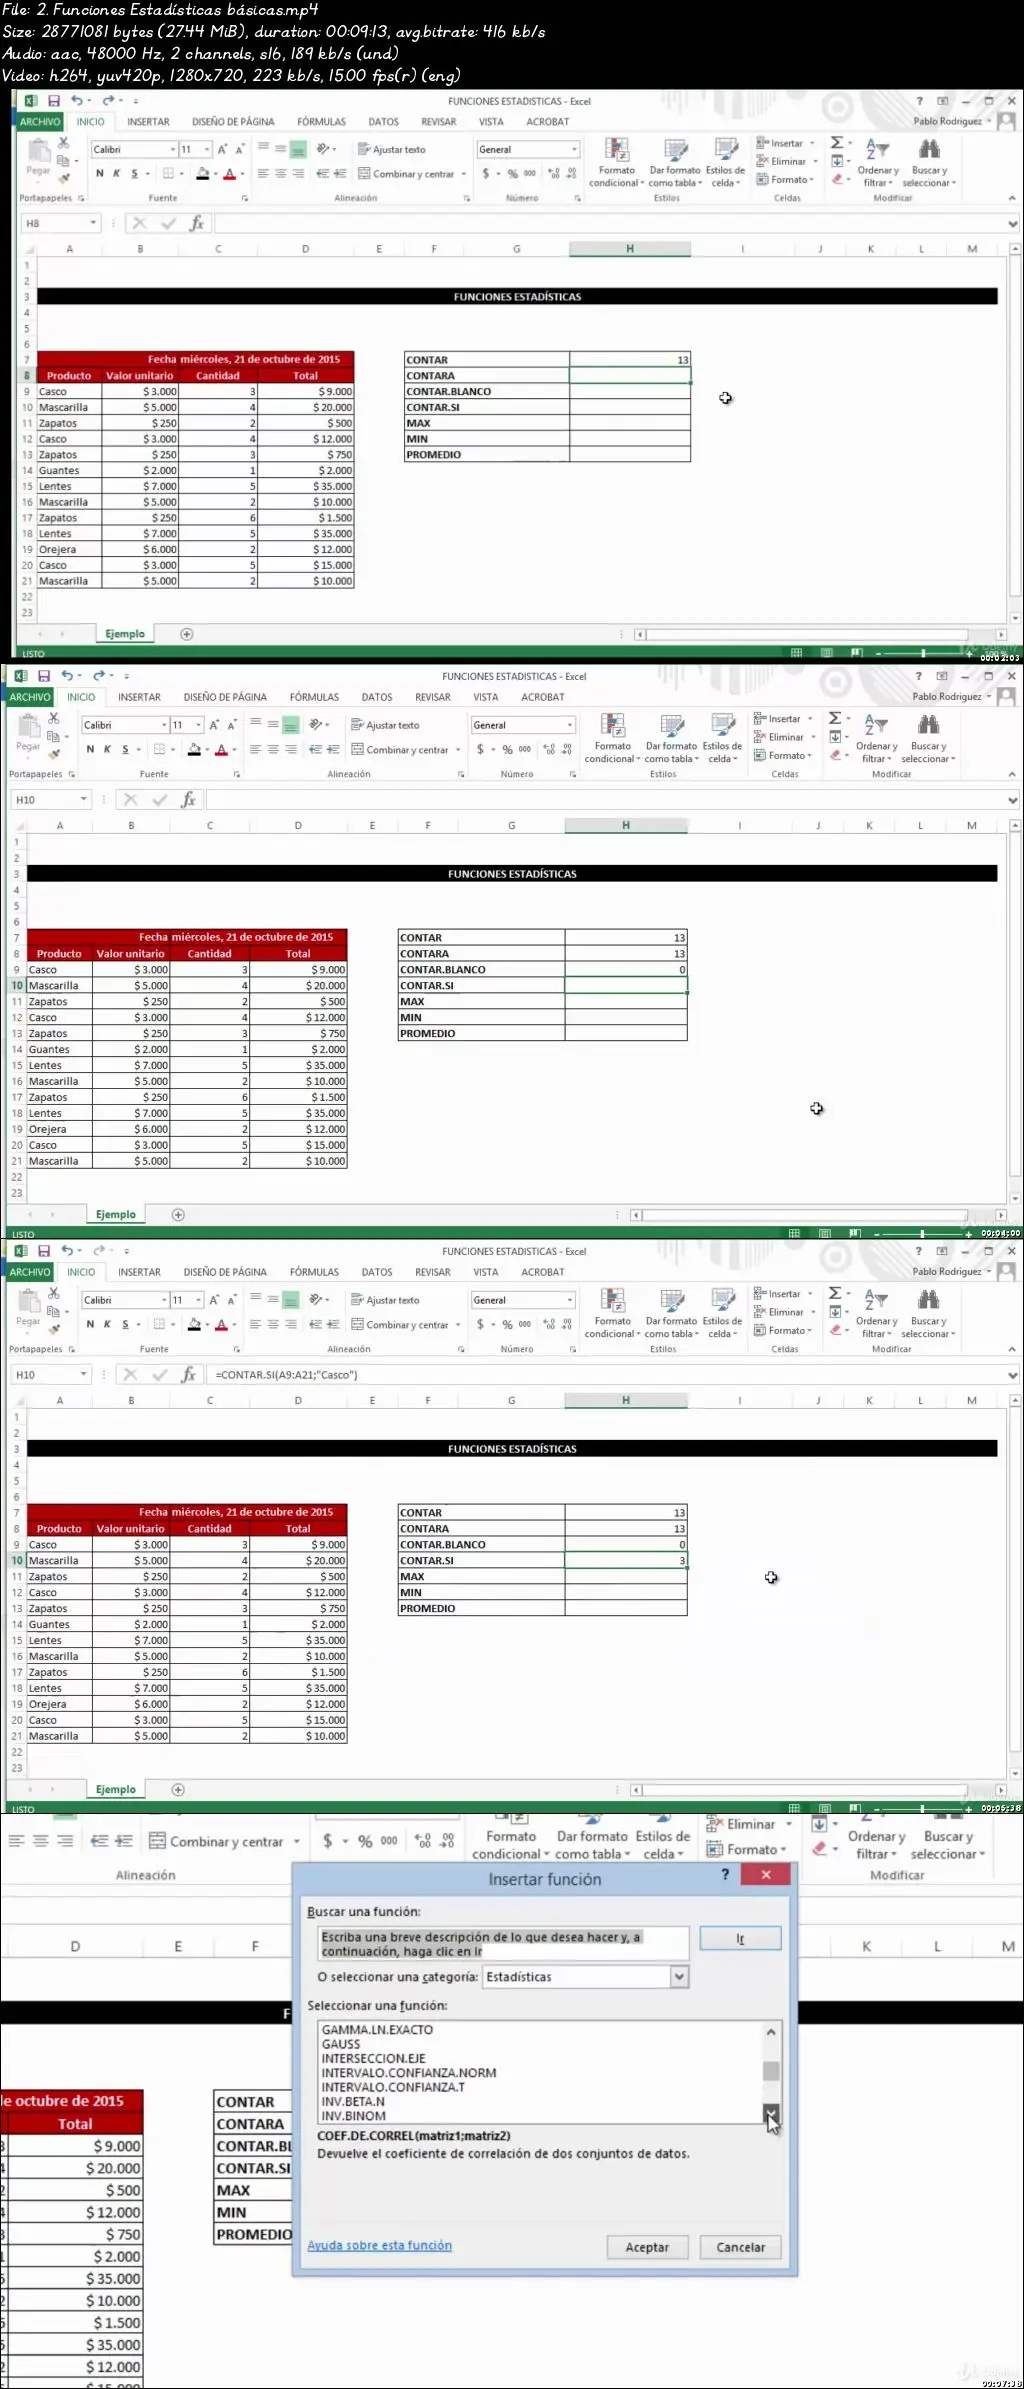
Task: Click decrease indent in the zoomed dialog frame
Action: click(x=99, y=1841)
